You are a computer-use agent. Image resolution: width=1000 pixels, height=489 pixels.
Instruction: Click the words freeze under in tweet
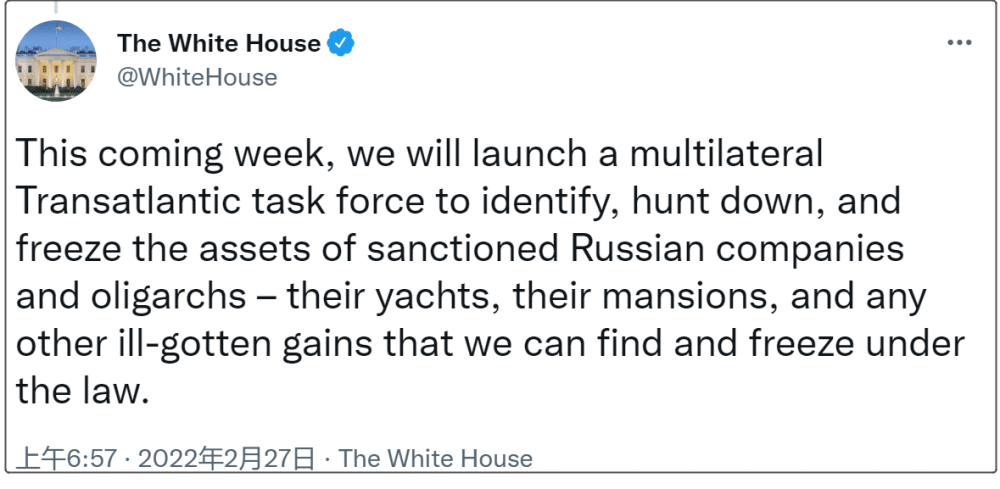pos(857,344)
